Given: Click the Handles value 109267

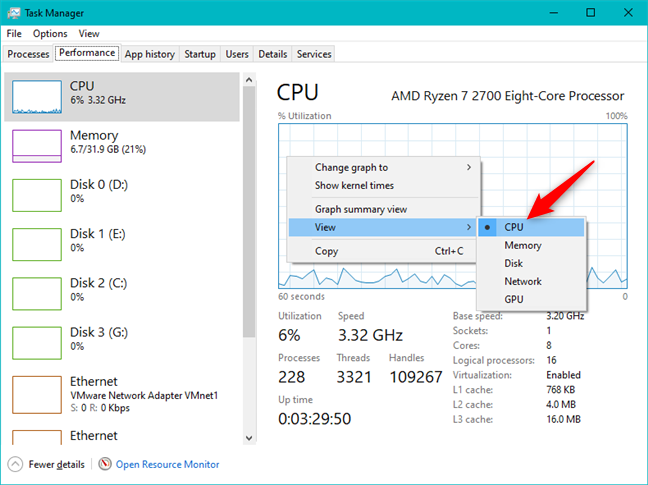Looking at the screenshot, I should click(416, 377).
